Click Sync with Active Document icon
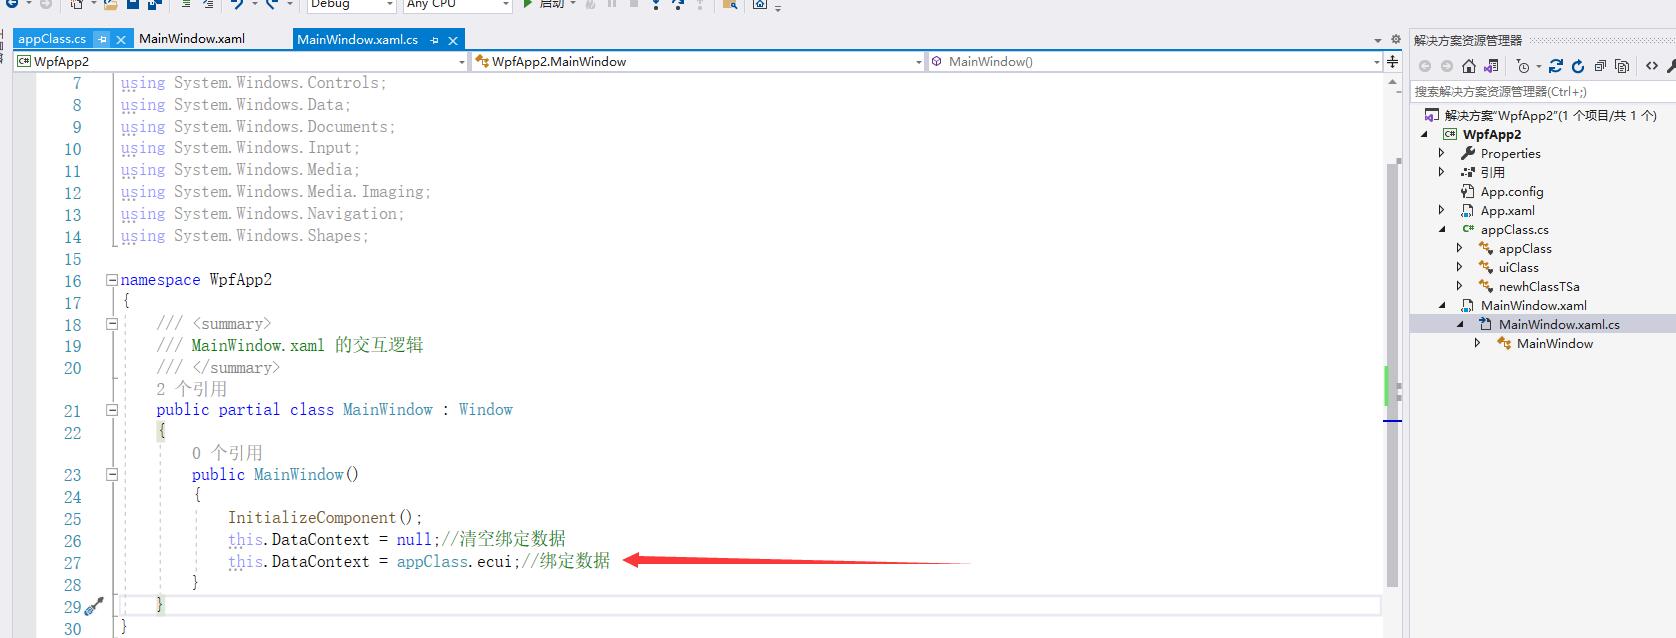The width and height of the screenshot is (1676, 638). click(x=1555, y=66)
